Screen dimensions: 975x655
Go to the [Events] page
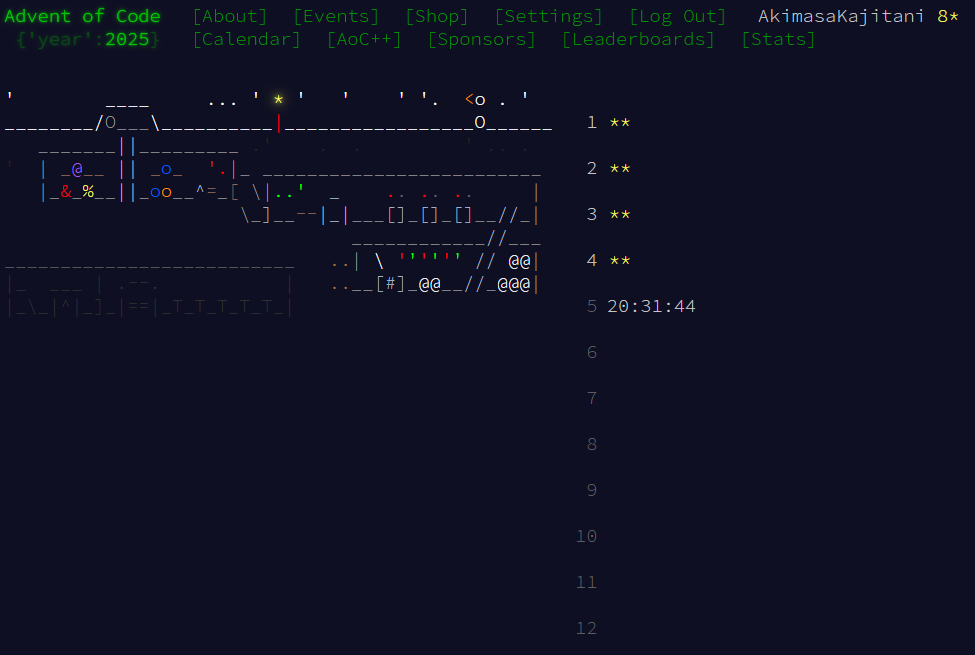(336, 16)
